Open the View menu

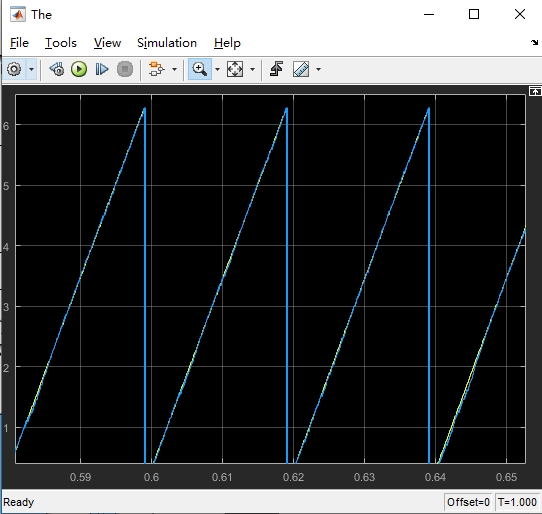tap(108, 43)
